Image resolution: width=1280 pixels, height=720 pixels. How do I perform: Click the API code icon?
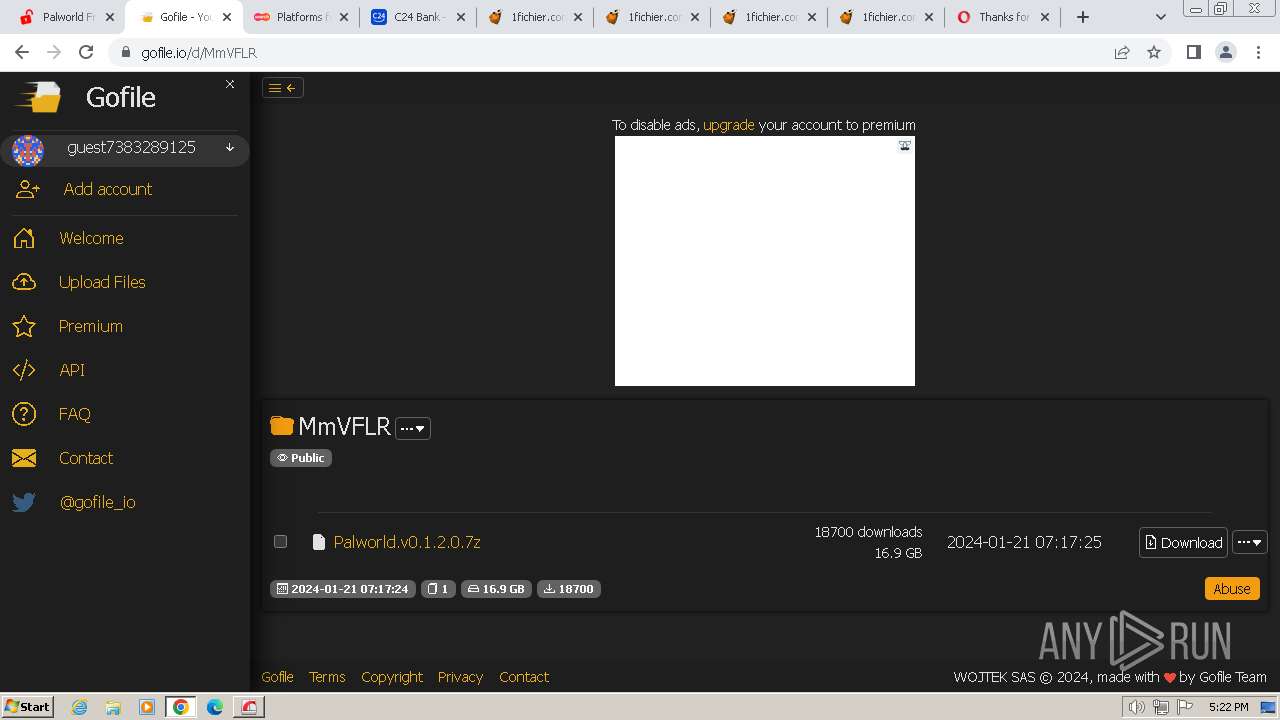[x=24, y=370]
